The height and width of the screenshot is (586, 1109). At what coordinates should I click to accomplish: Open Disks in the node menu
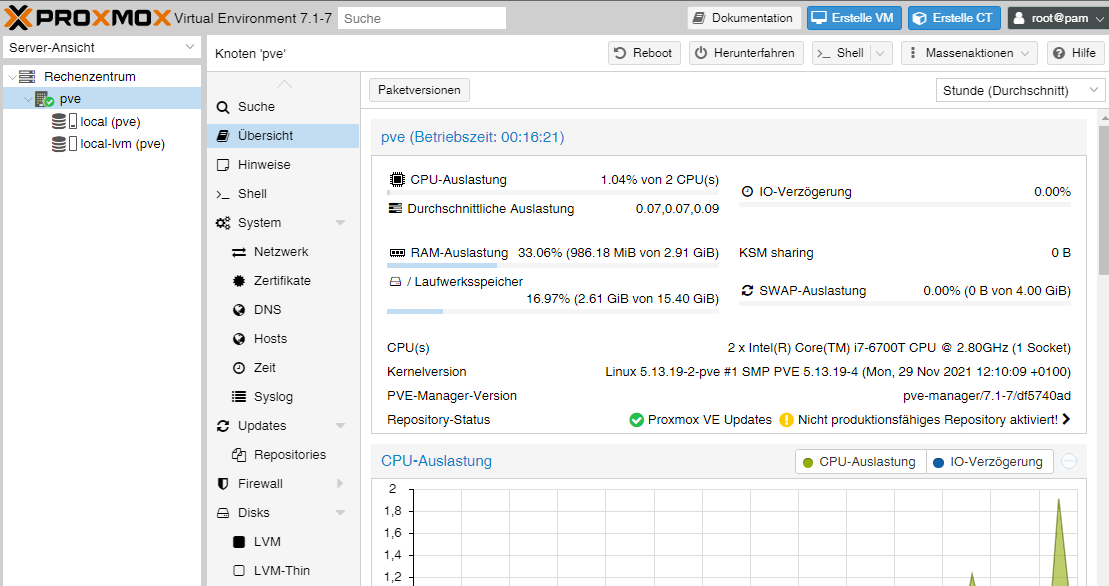pos(283,512)
